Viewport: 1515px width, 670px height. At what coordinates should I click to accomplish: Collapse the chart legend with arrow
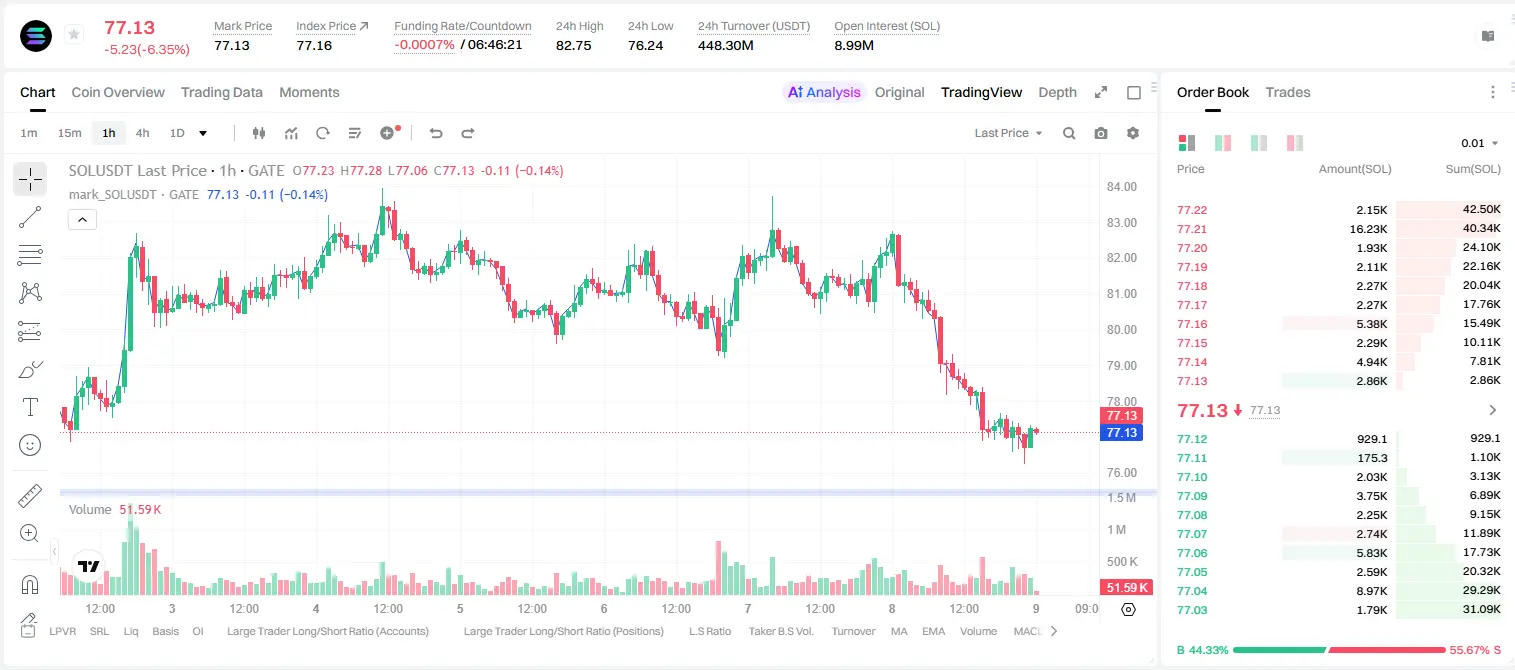point(82,220)
